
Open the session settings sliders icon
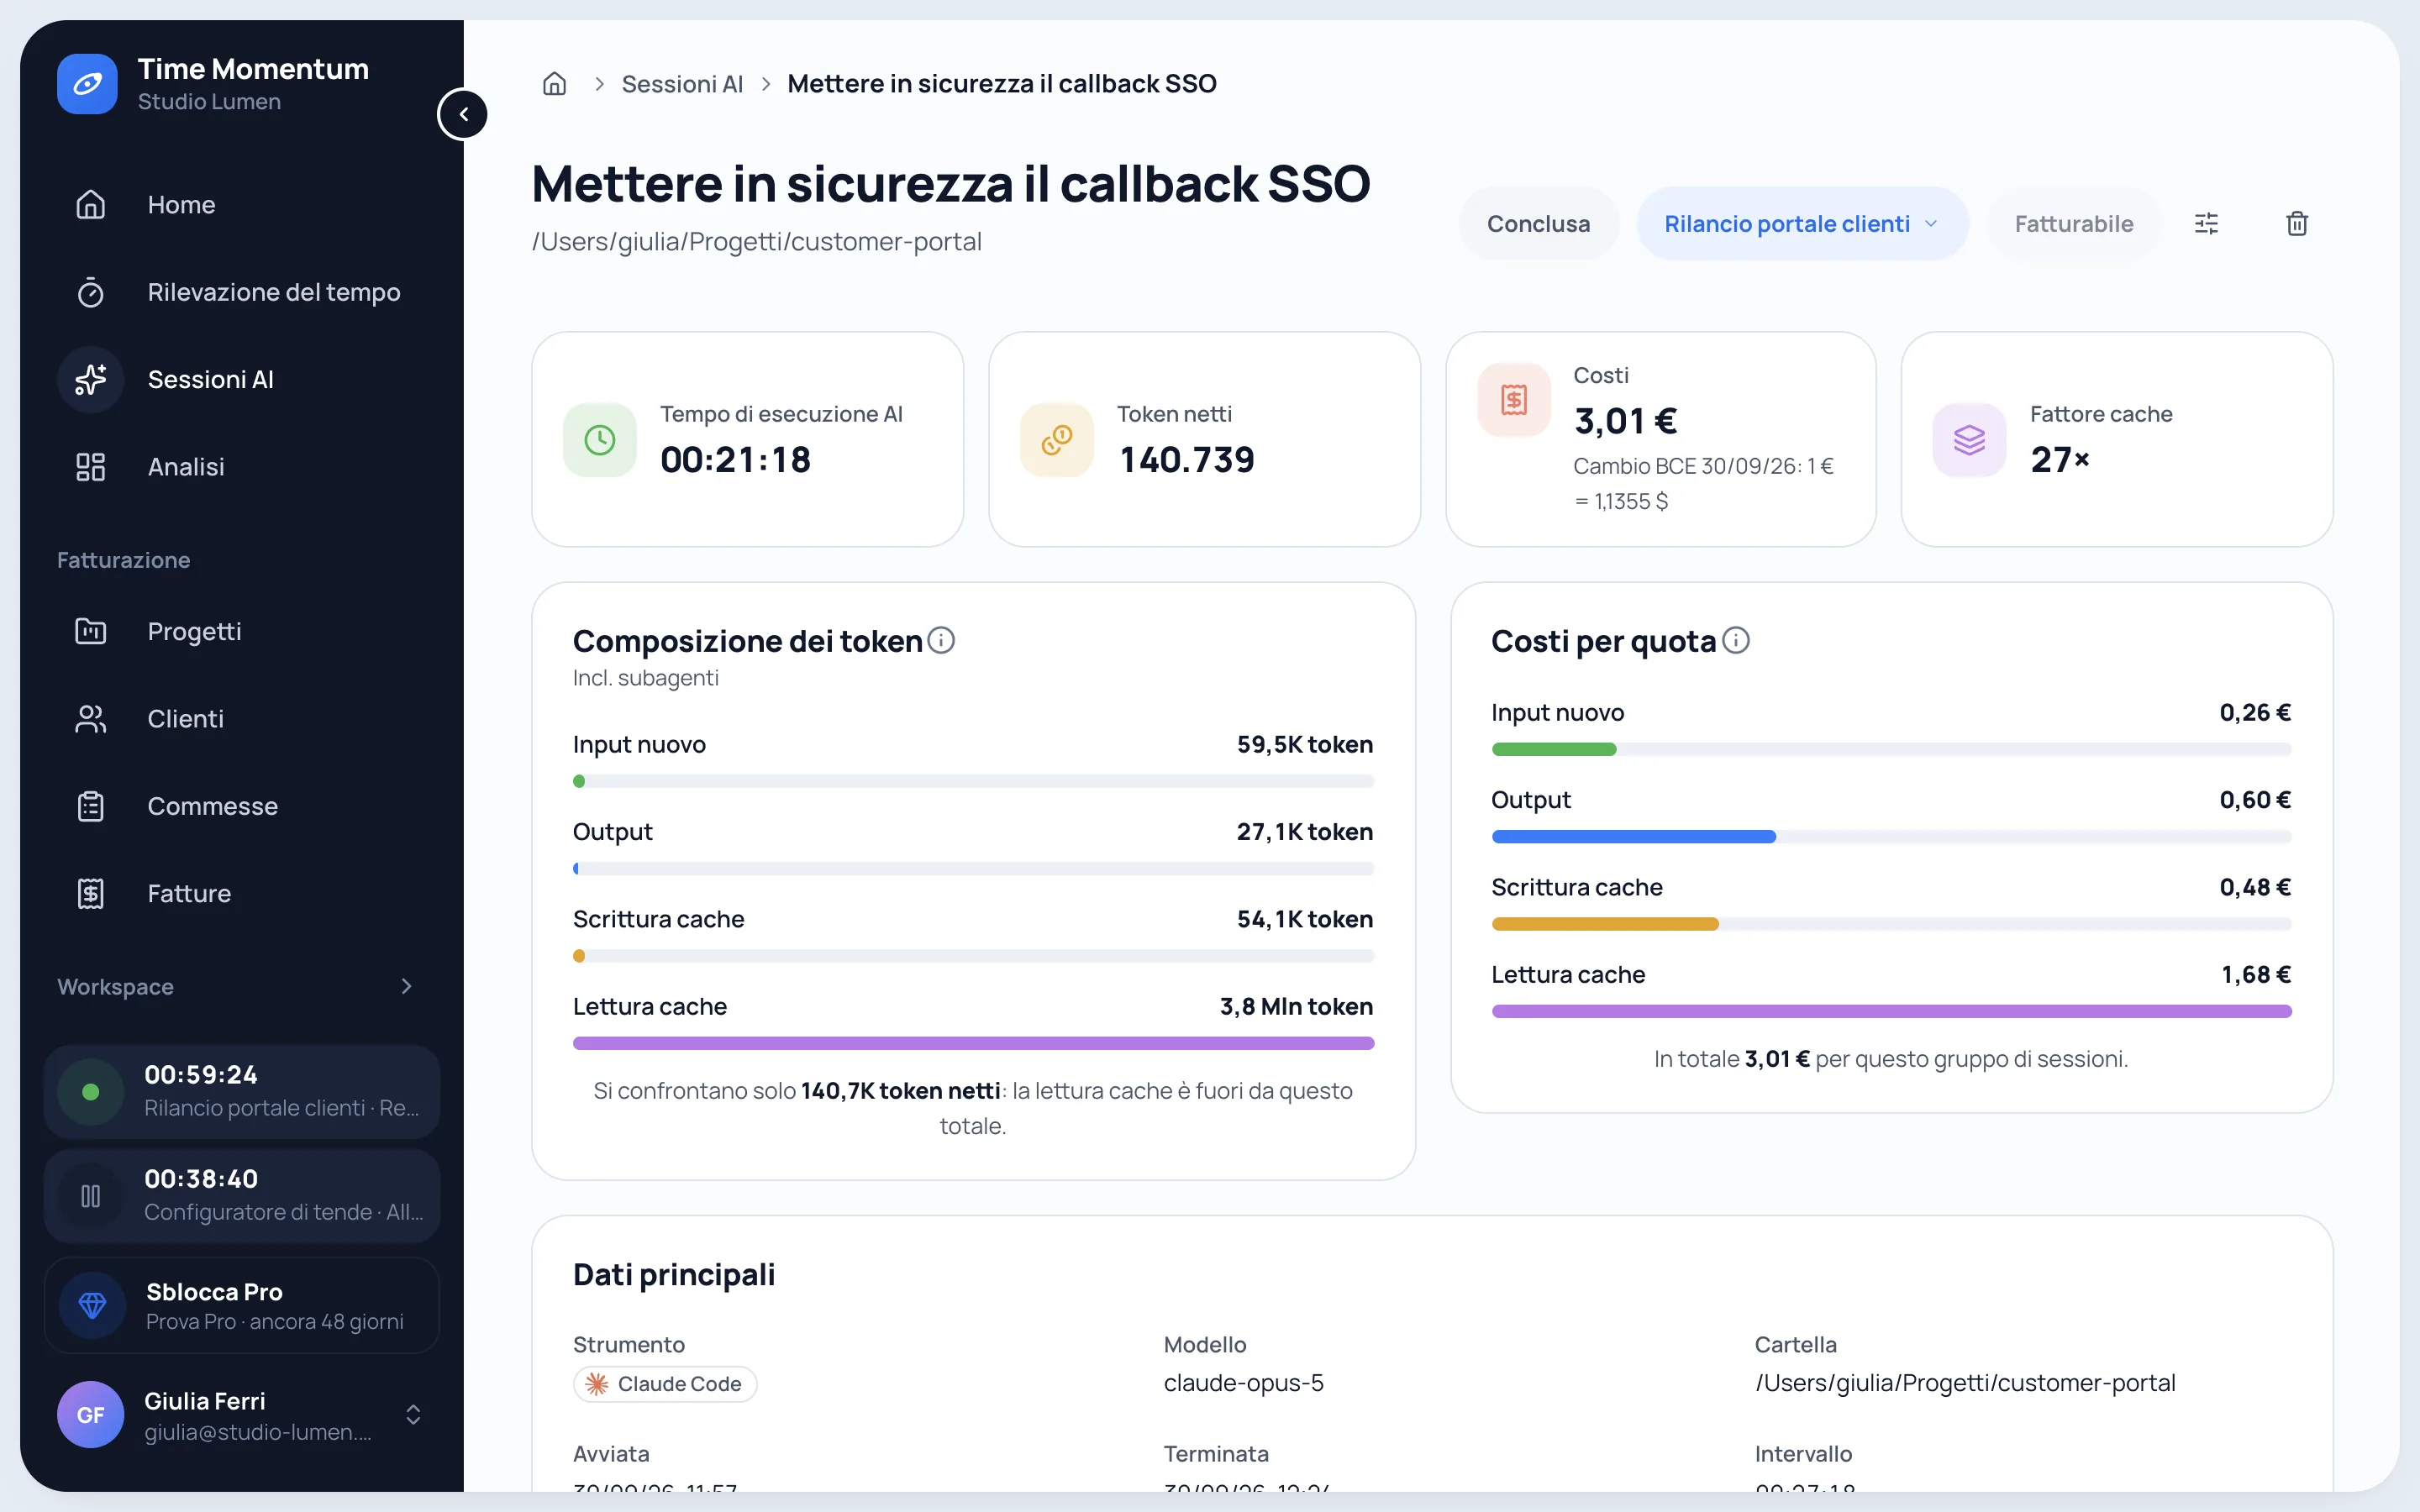pos(2206,224)
